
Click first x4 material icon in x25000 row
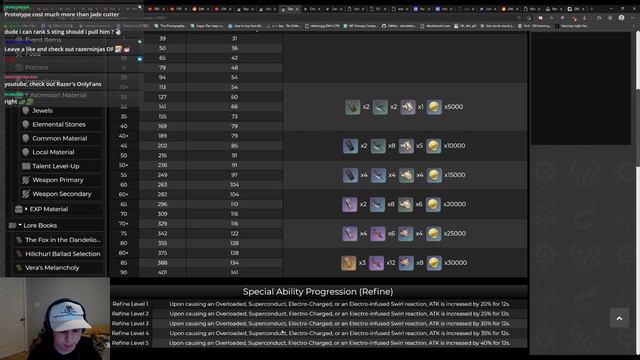coord(350,233)
